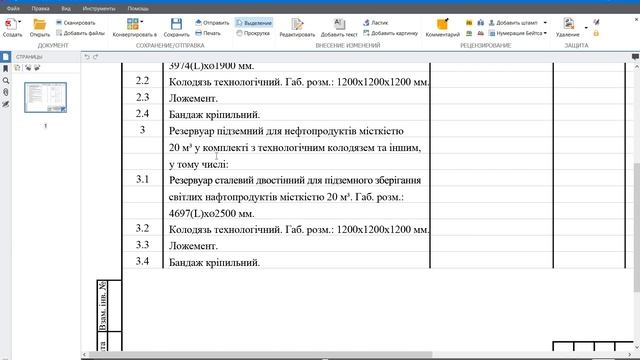Click row 3.4 text "Бандаж кріпильний."
Screen dimensions: 640x360
click(214, 262)
